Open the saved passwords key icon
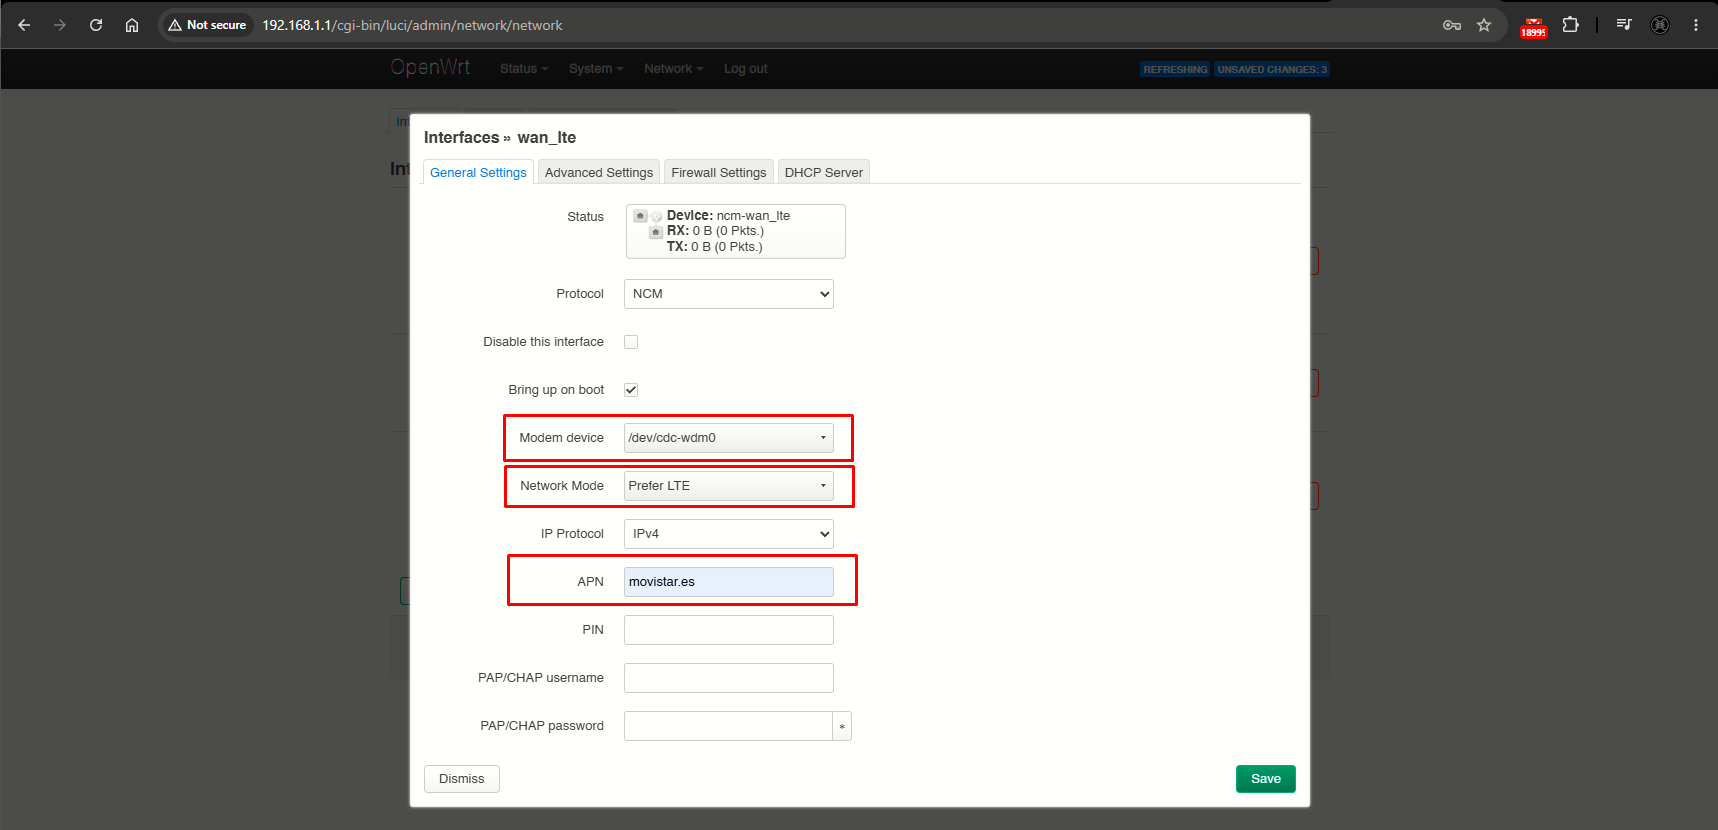The width and height of the screenshot is (1718, 830). coord(1452,25)
